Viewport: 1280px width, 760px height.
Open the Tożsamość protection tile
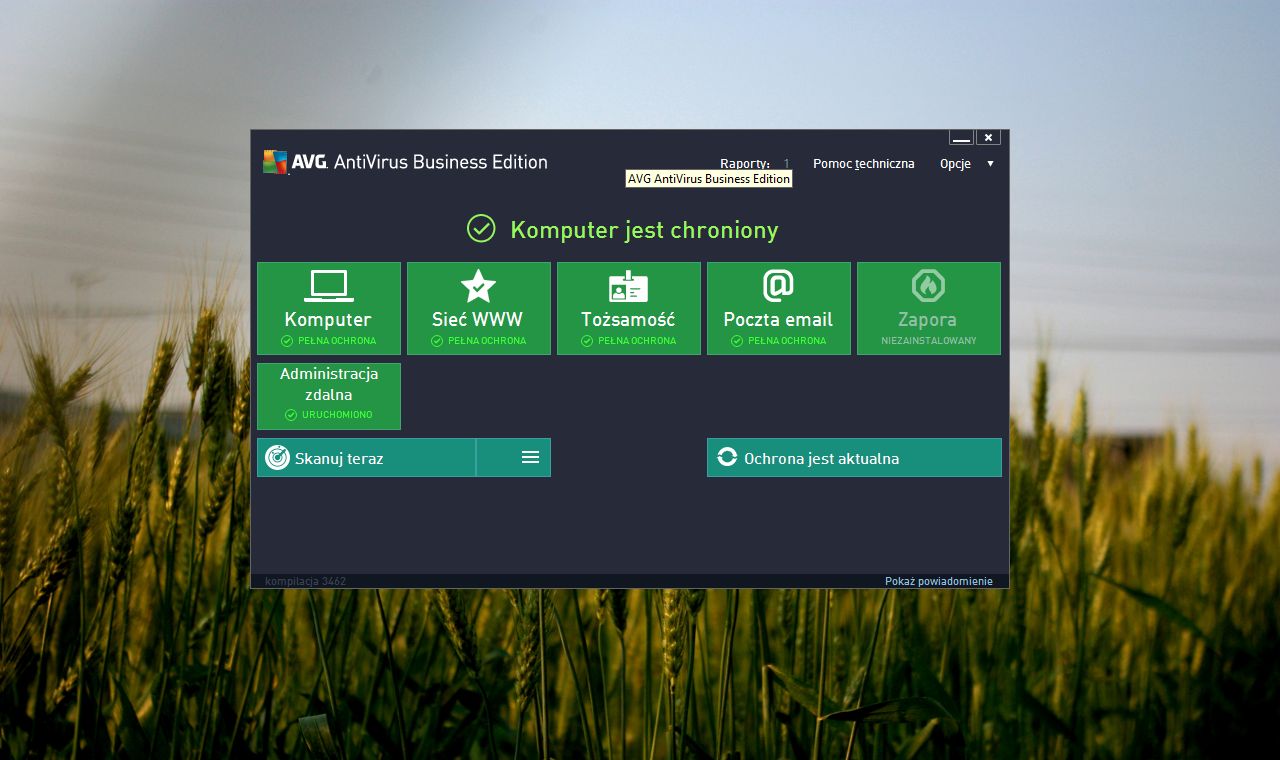[629, 308]
